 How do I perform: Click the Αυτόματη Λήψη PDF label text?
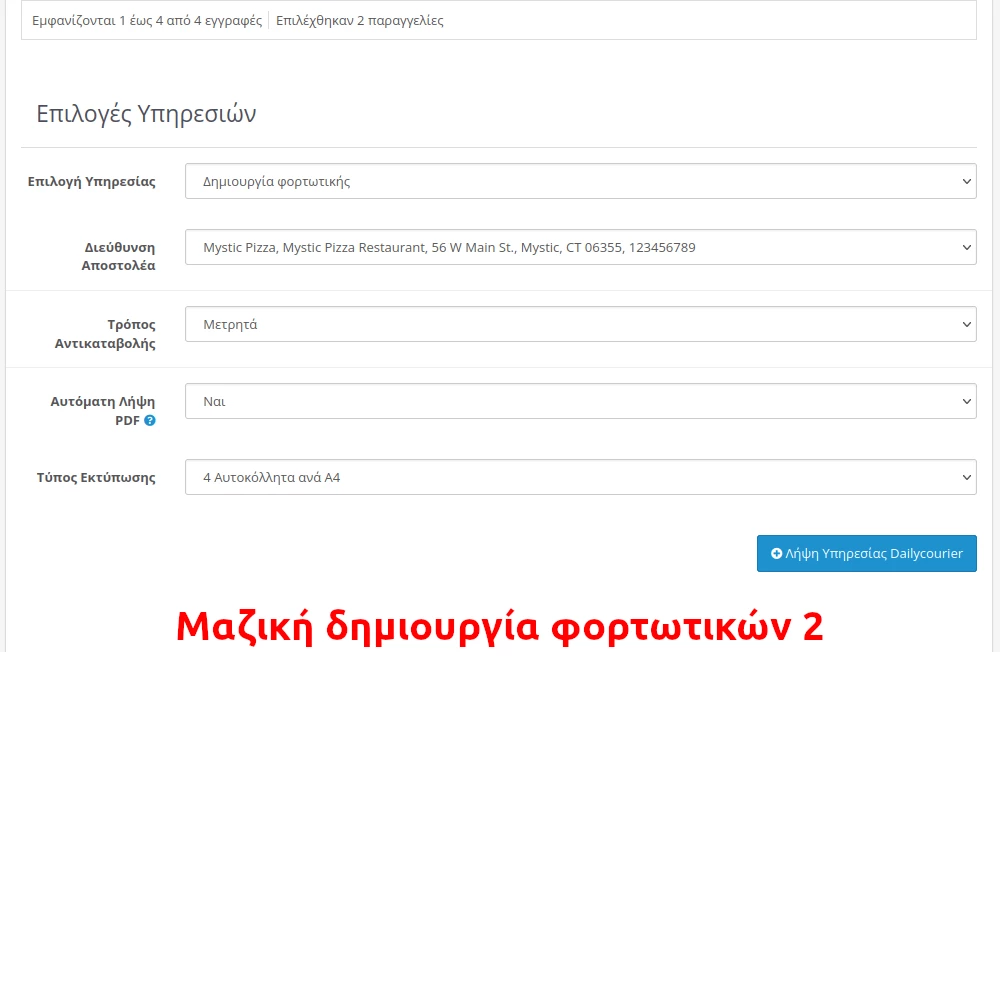pos(103,401)
